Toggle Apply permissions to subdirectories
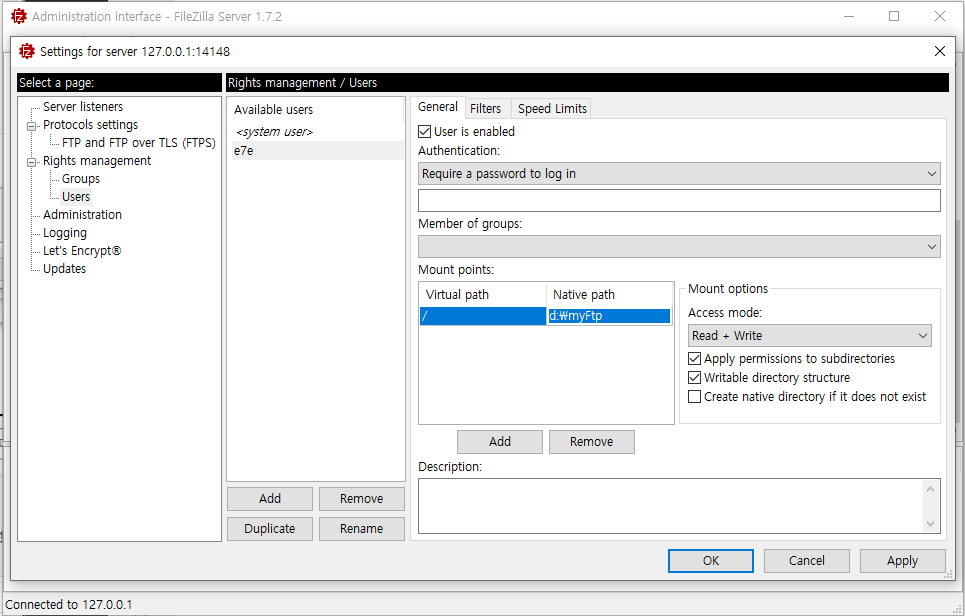Image resolution: width=965 pixels, height=616 pixels. click(694, 359)
